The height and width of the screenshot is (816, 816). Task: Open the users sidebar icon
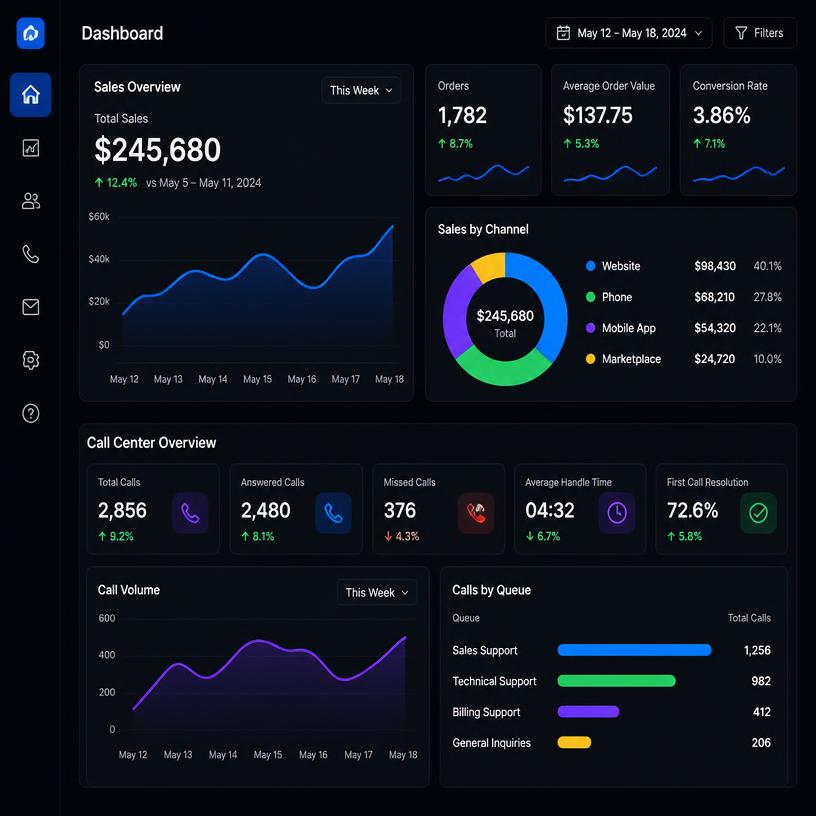tap(31, 201)
